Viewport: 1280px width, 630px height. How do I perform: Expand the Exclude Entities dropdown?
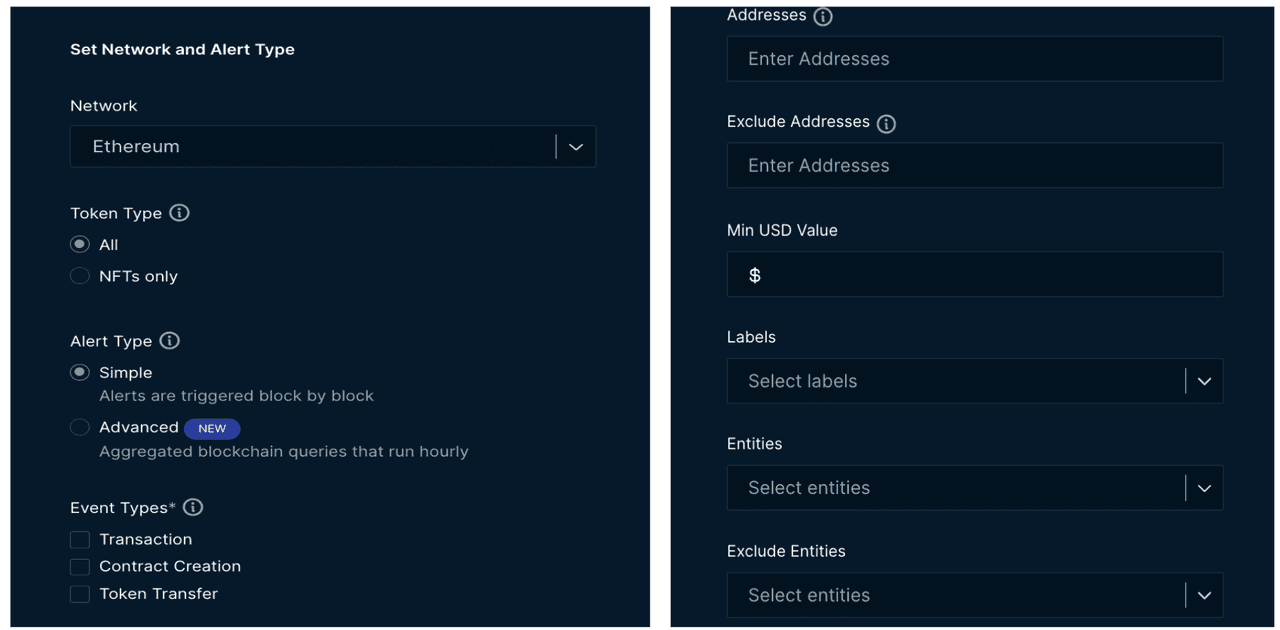[x=974, y=595]
